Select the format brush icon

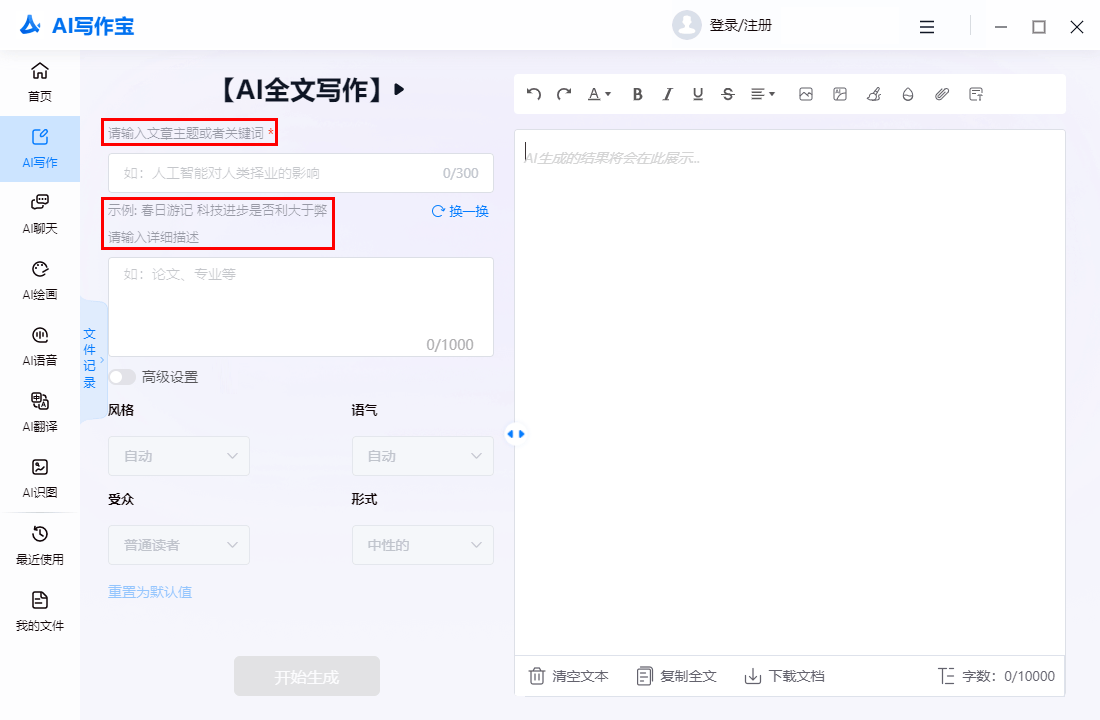tap(873, 93)
